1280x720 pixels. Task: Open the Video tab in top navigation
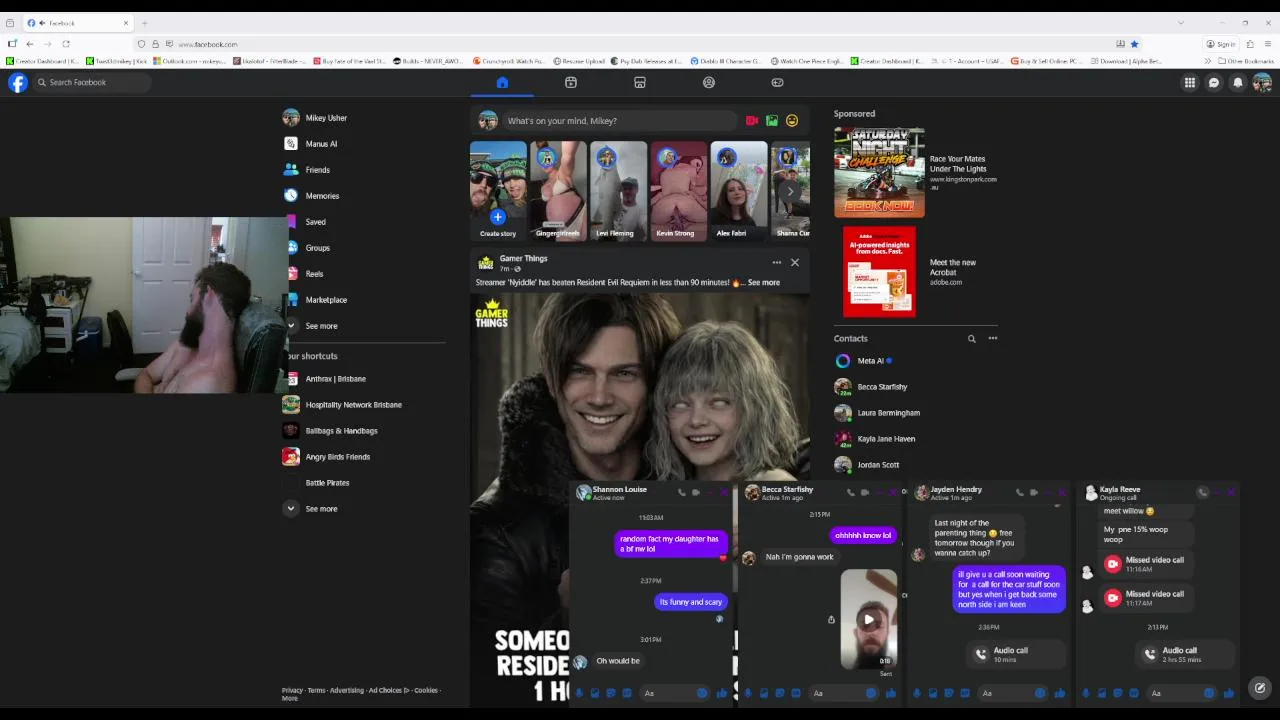click(571, 83)
